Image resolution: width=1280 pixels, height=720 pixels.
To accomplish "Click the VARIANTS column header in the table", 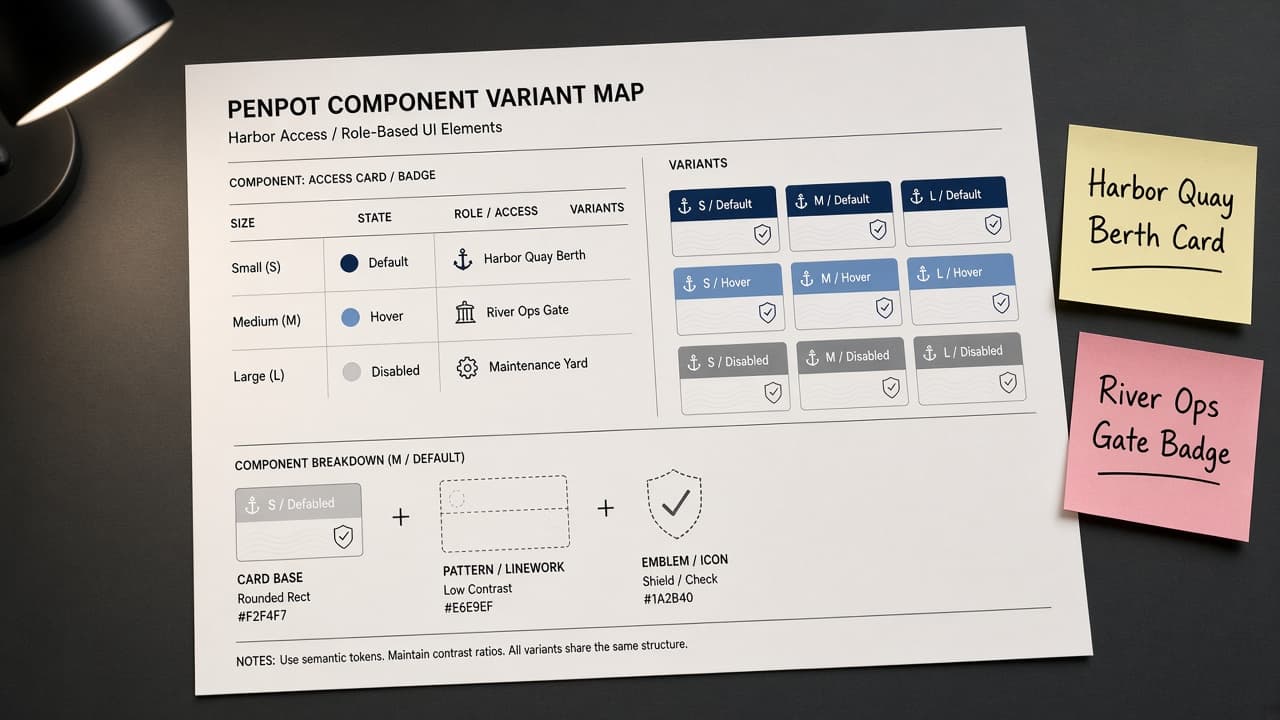I will (597, 208).
